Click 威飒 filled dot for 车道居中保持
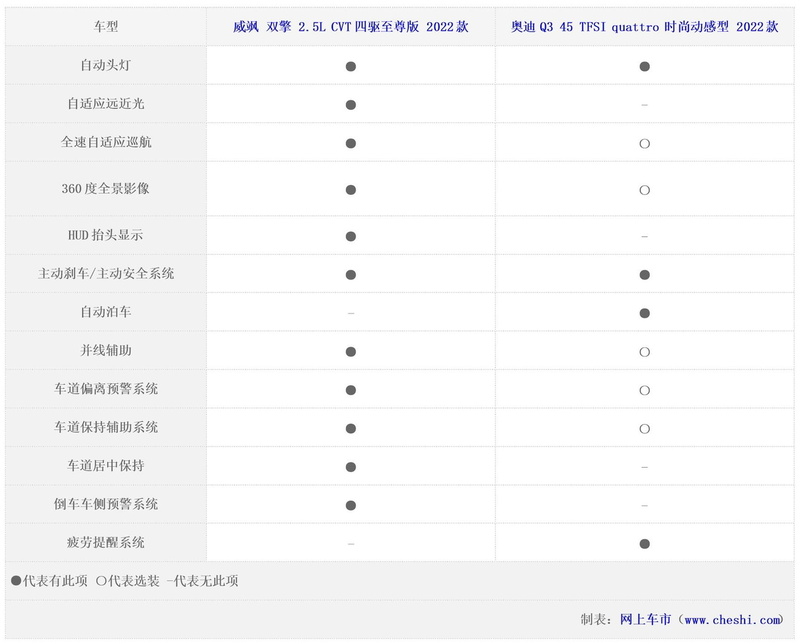The height and width of the screenshot is (644, 800). 351,467
